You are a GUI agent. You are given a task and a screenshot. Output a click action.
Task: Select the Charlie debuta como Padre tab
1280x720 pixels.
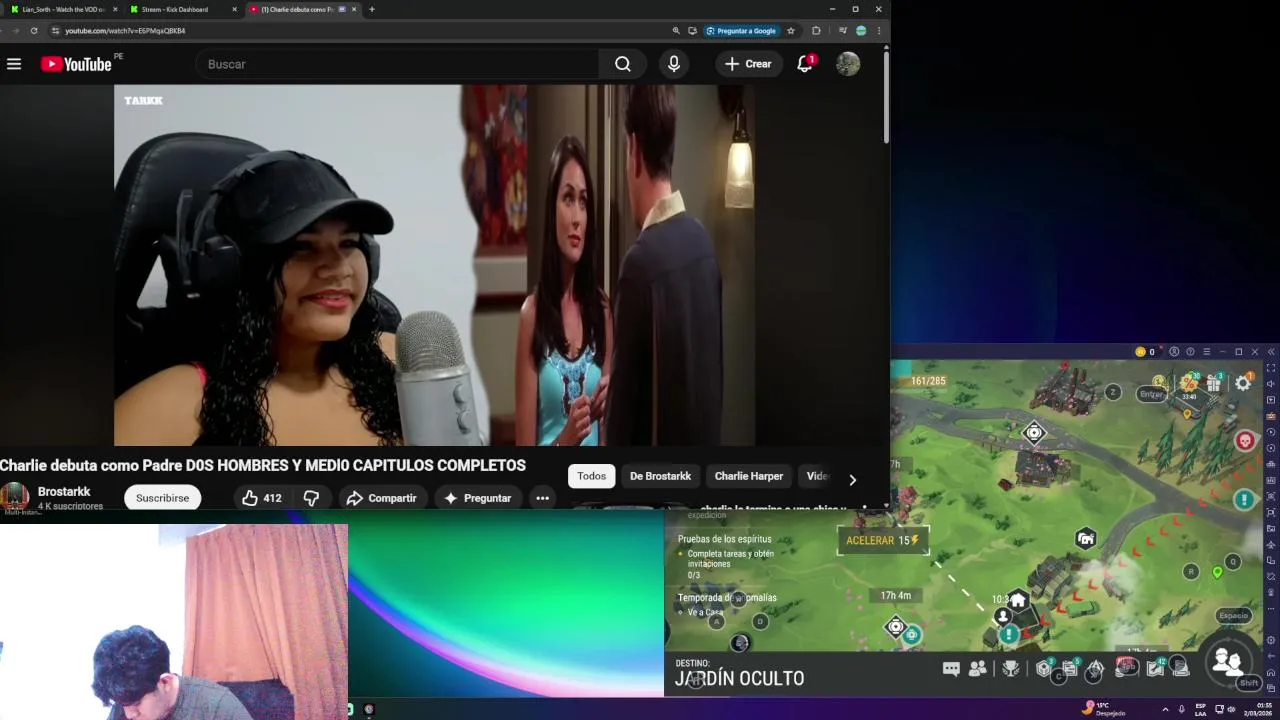pyautogui.click(x=301, y=9)
